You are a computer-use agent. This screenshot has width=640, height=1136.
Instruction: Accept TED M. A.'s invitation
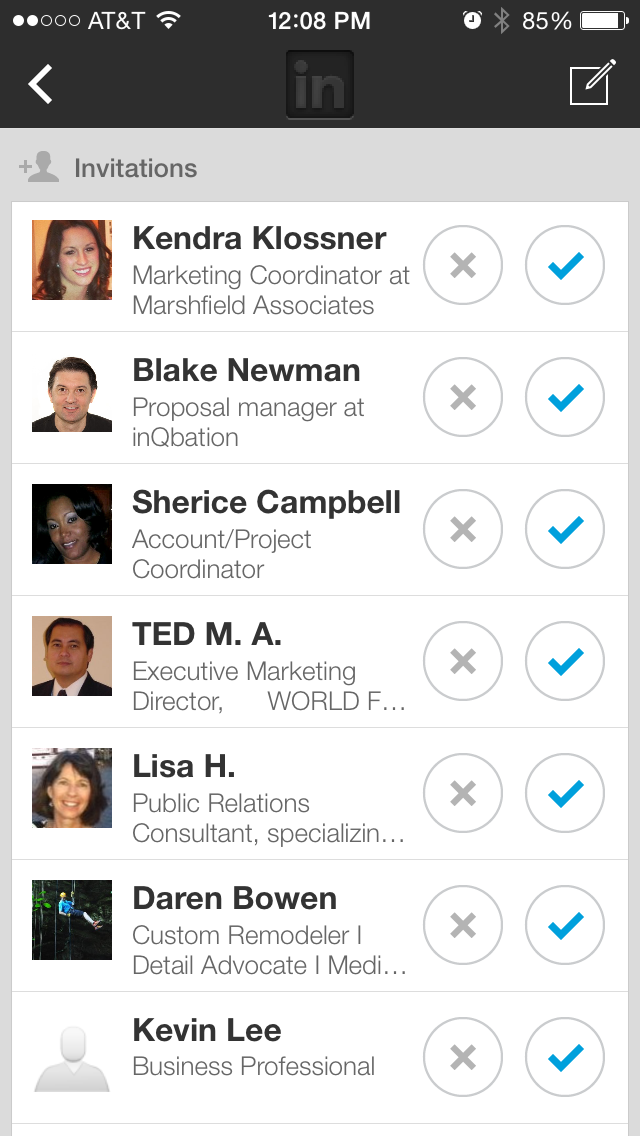(x=565, y=661)
